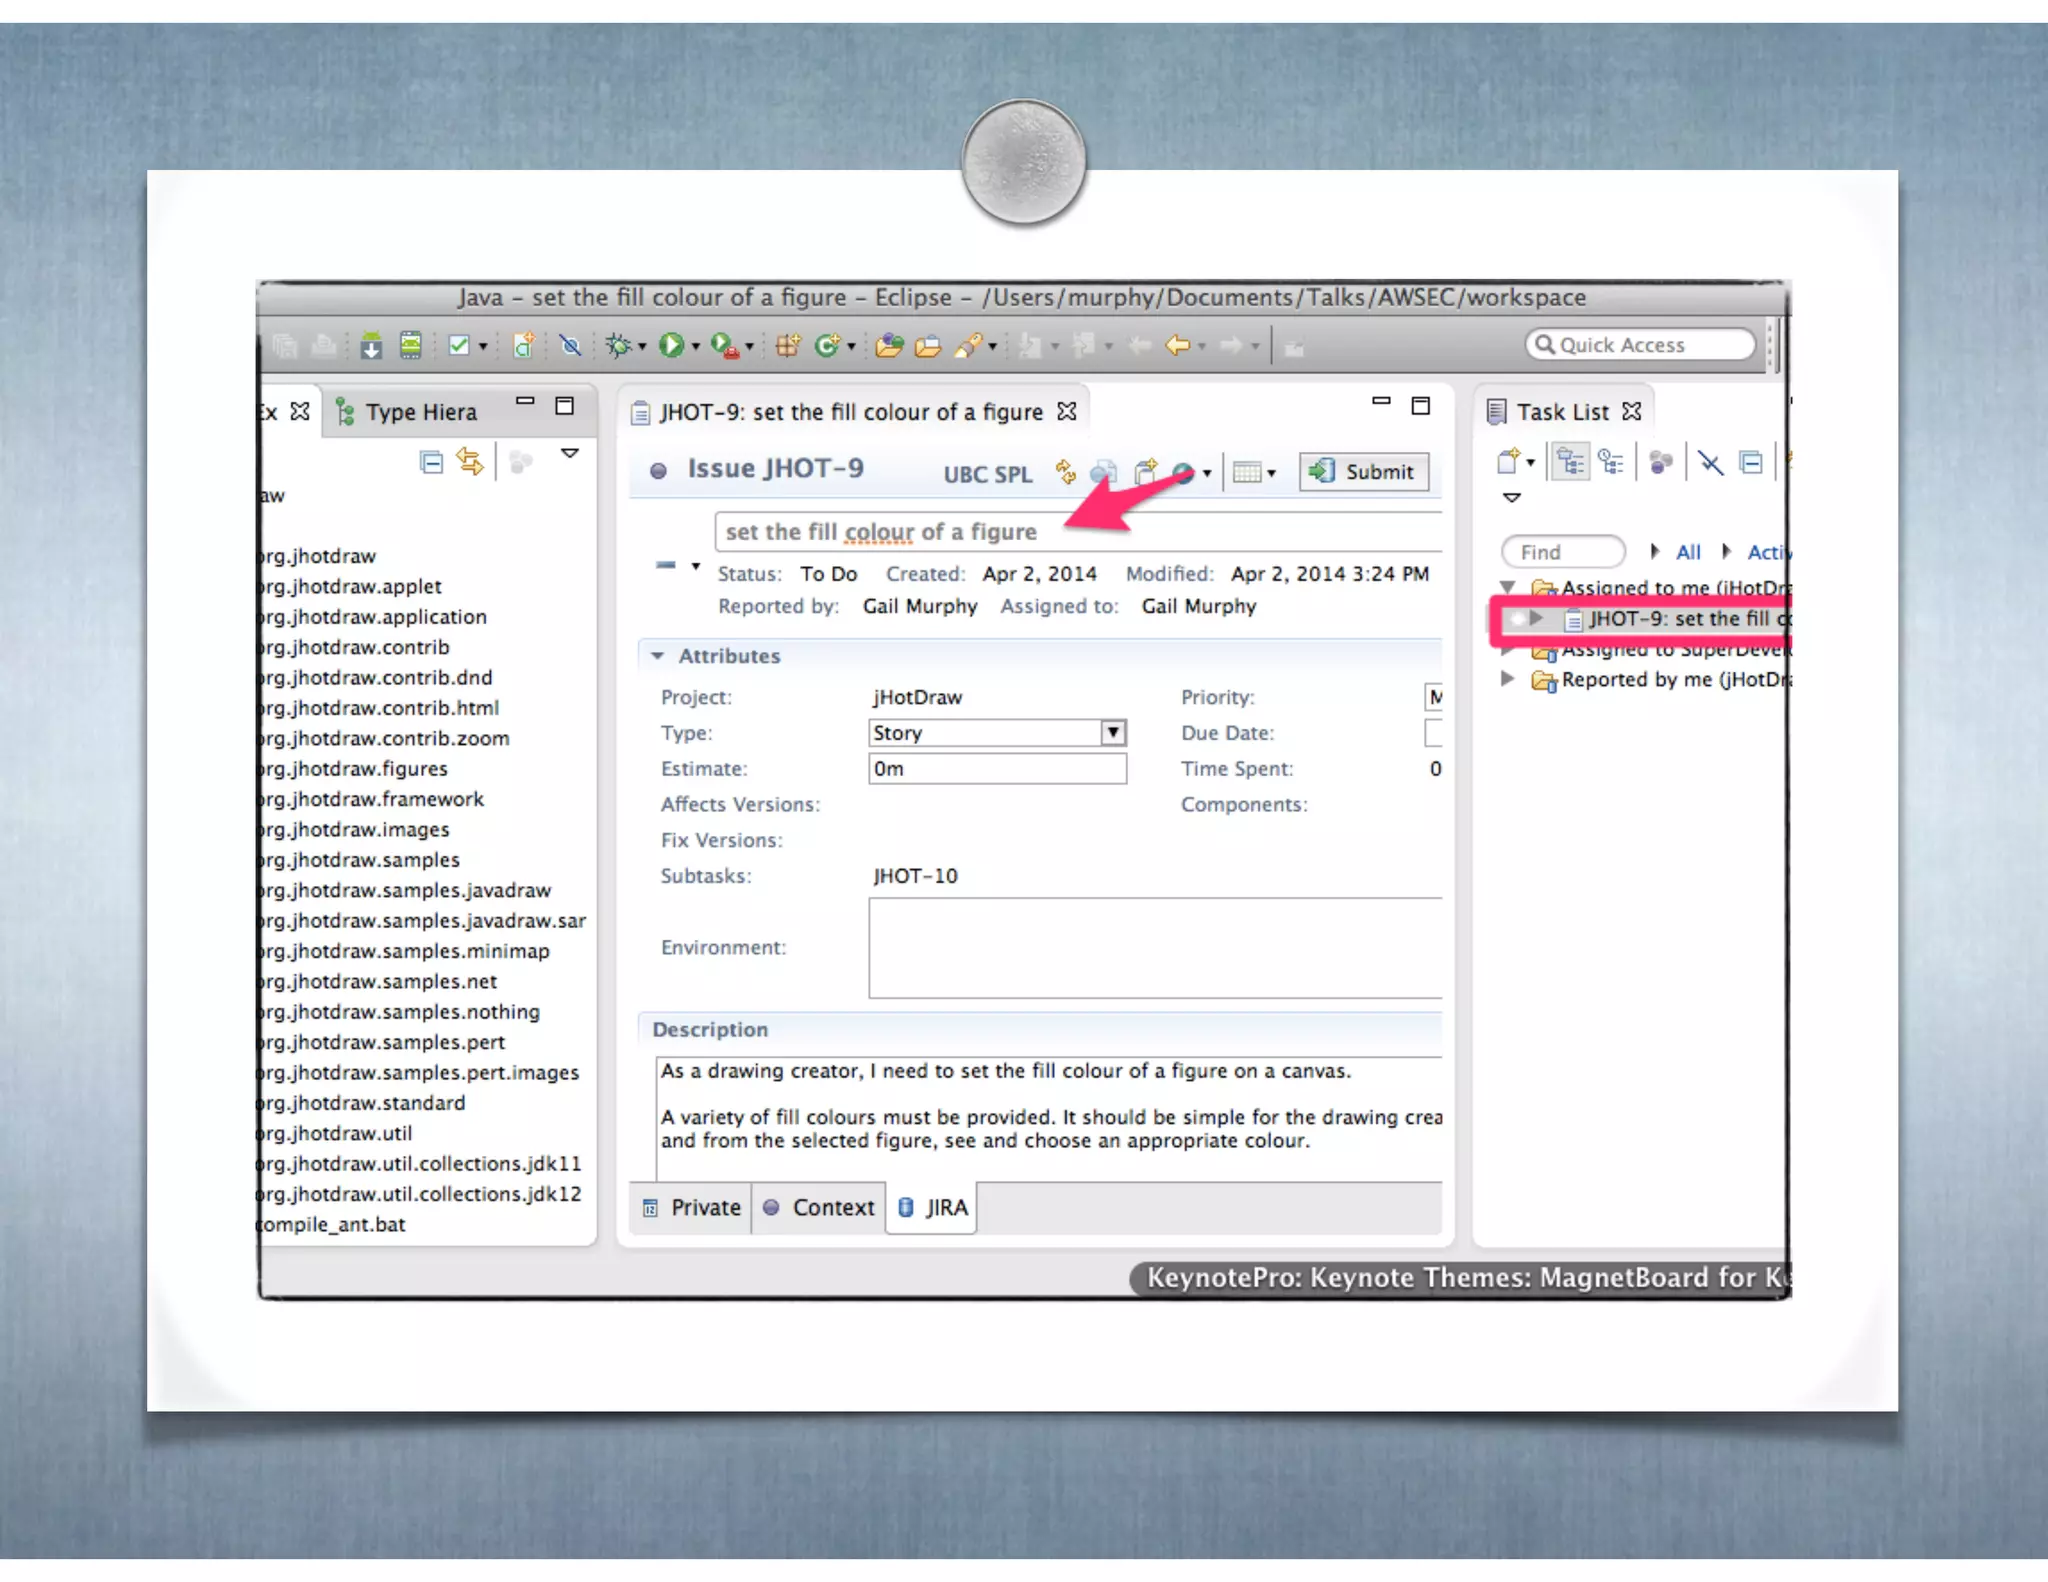
Task: Click the Debug bug icon in toolbar
Action: pos(619,346)
